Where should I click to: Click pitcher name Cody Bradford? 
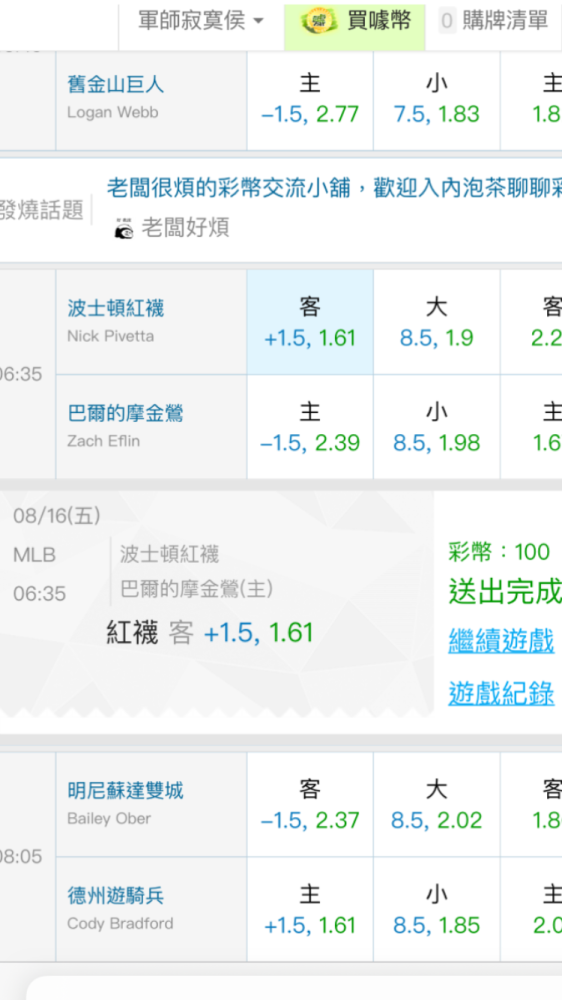tap(120, 923)
